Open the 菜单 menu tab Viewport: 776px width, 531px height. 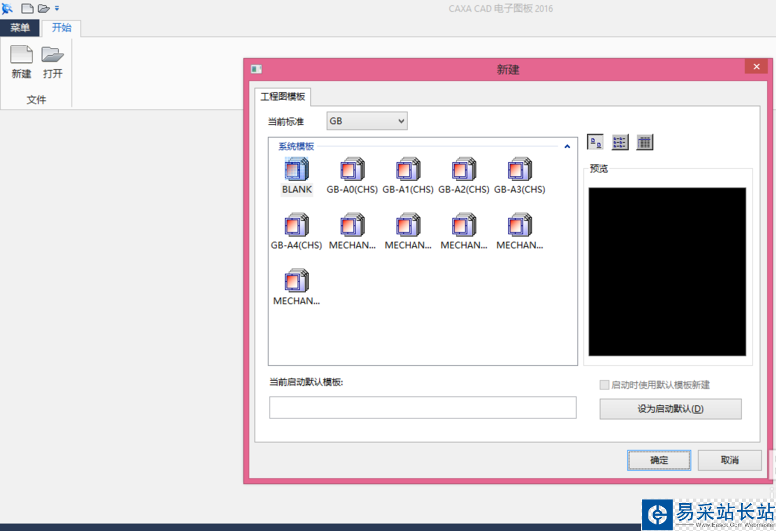click(x=20, y=28)
